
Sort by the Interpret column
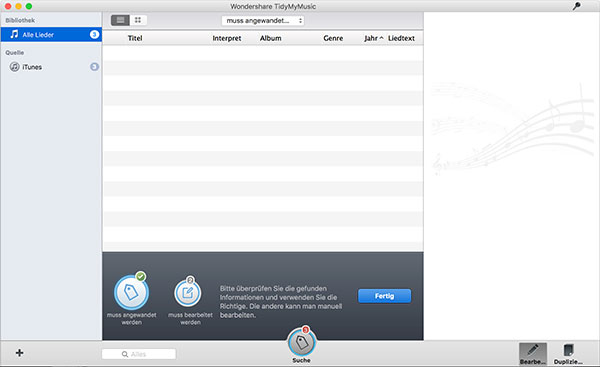[x=227, y=38]
